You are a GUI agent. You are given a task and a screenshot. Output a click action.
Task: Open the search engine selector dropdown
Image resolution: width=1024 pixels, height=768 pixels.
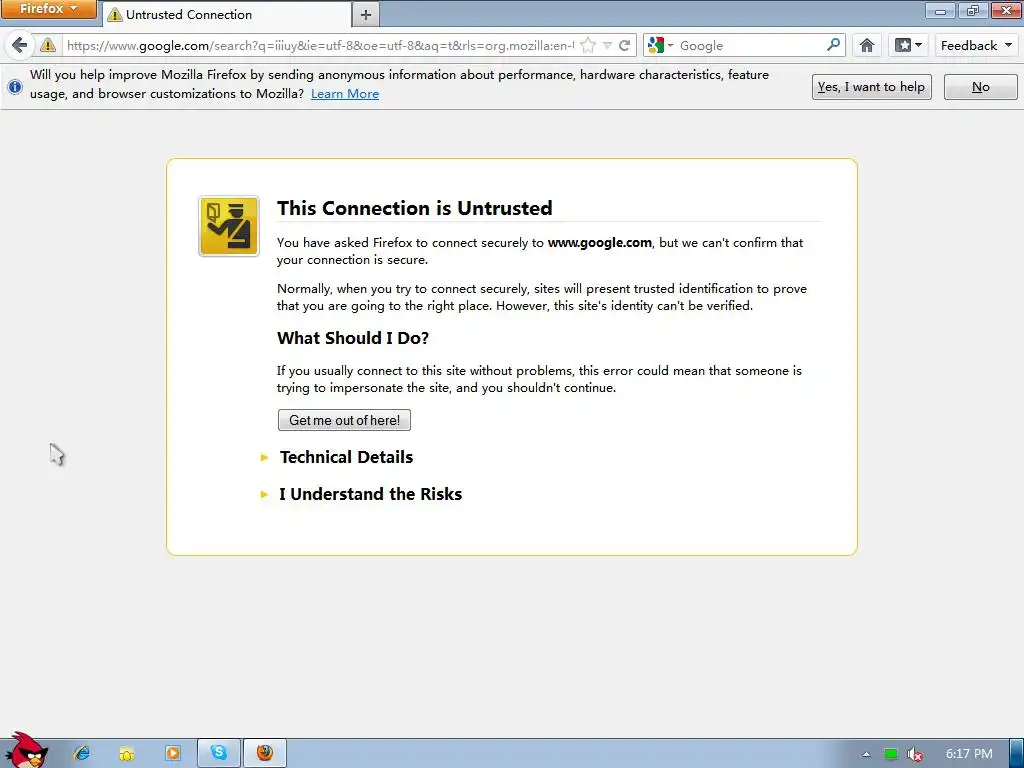click(660, 45)
